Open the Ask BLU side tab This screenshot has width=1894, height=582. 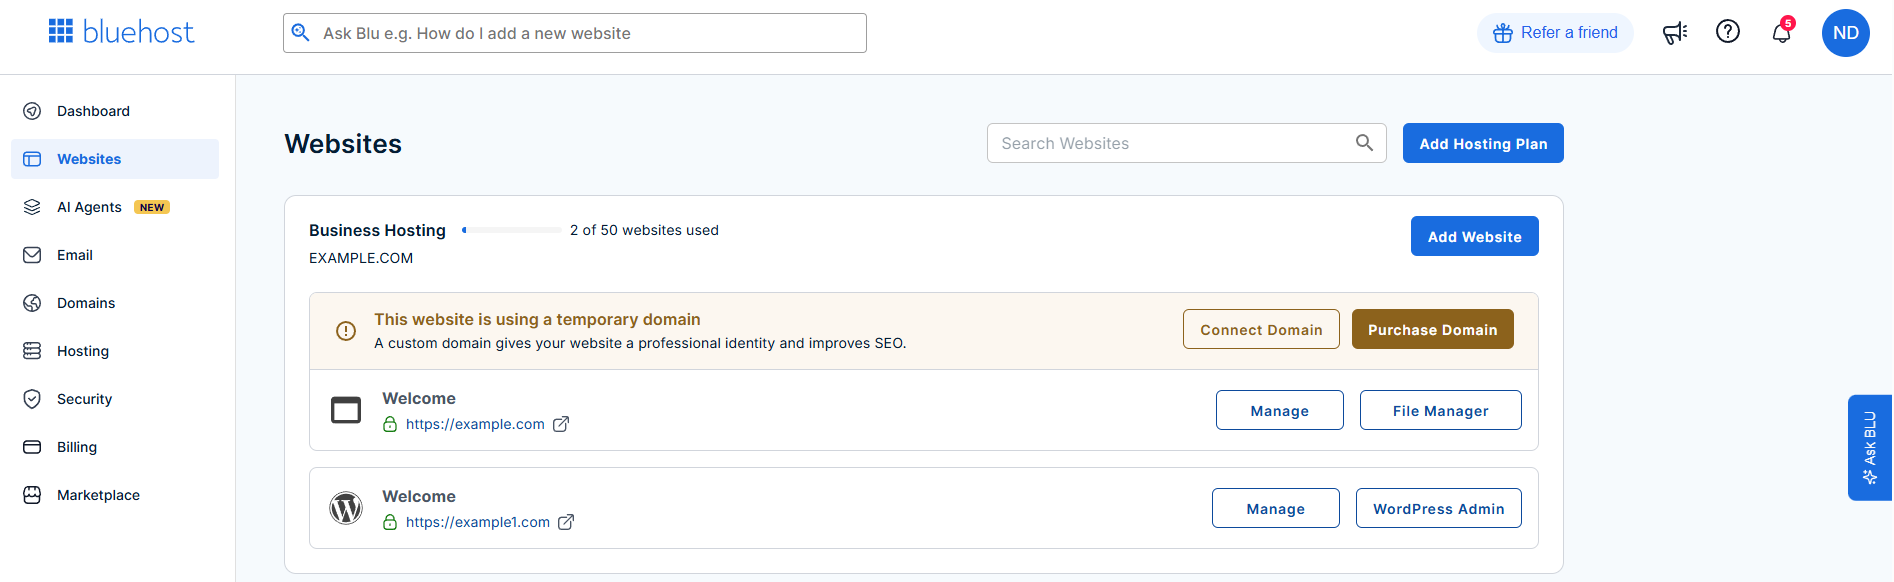1869,447
